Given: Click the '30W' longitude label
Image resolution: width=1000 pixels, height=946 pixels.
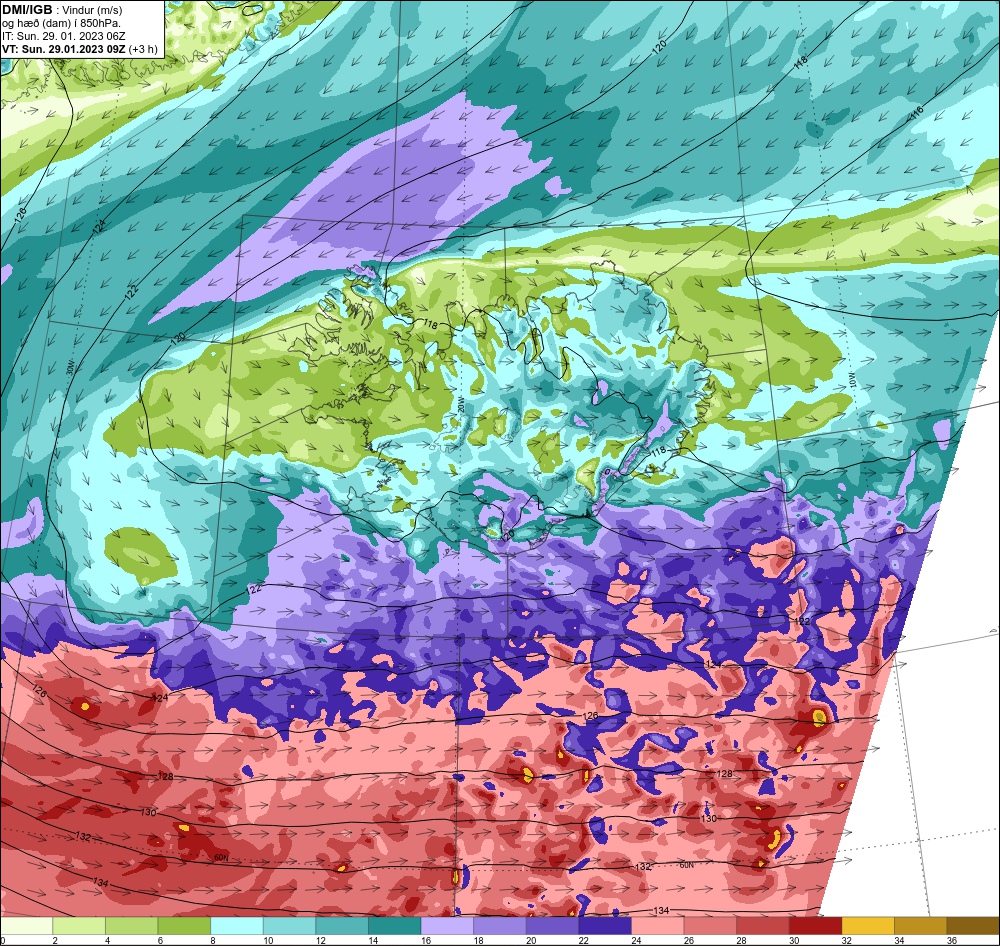Looking at the screenshot, I should coord(70,367).
